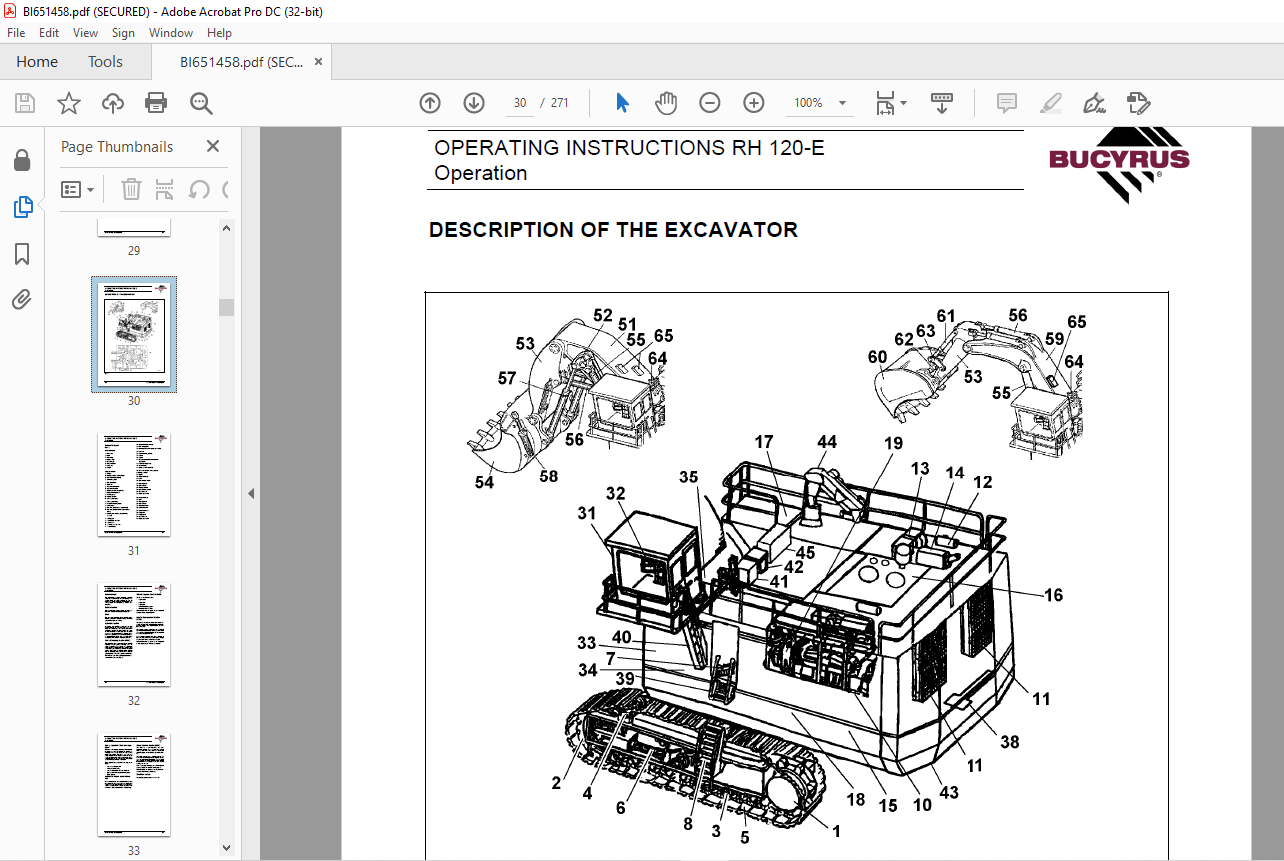Click the 271 total pages label
This screenshot has width=1284, height=861.
559,103
